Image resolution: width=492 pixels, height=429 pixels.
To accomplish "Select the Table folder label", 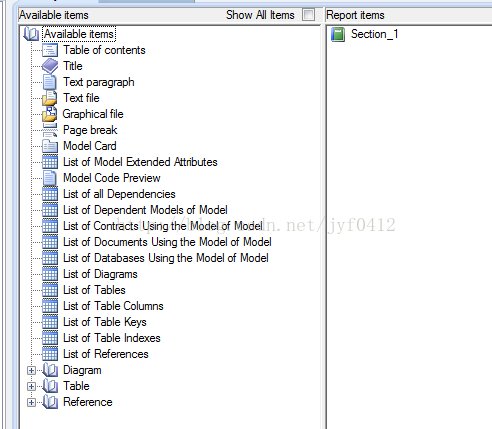I will pyautogui.click(x=76, y=386).
